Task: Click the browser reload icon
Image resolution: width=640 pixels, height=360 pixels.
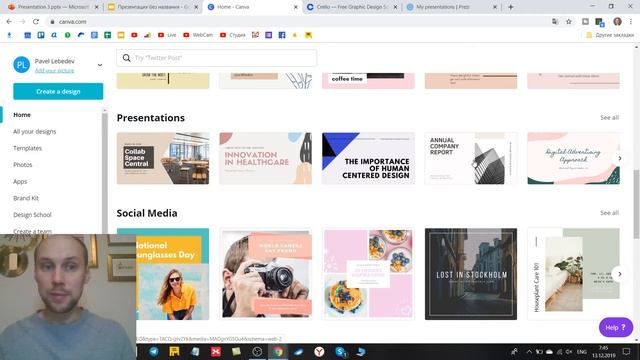Action: [x=36, y=22]
